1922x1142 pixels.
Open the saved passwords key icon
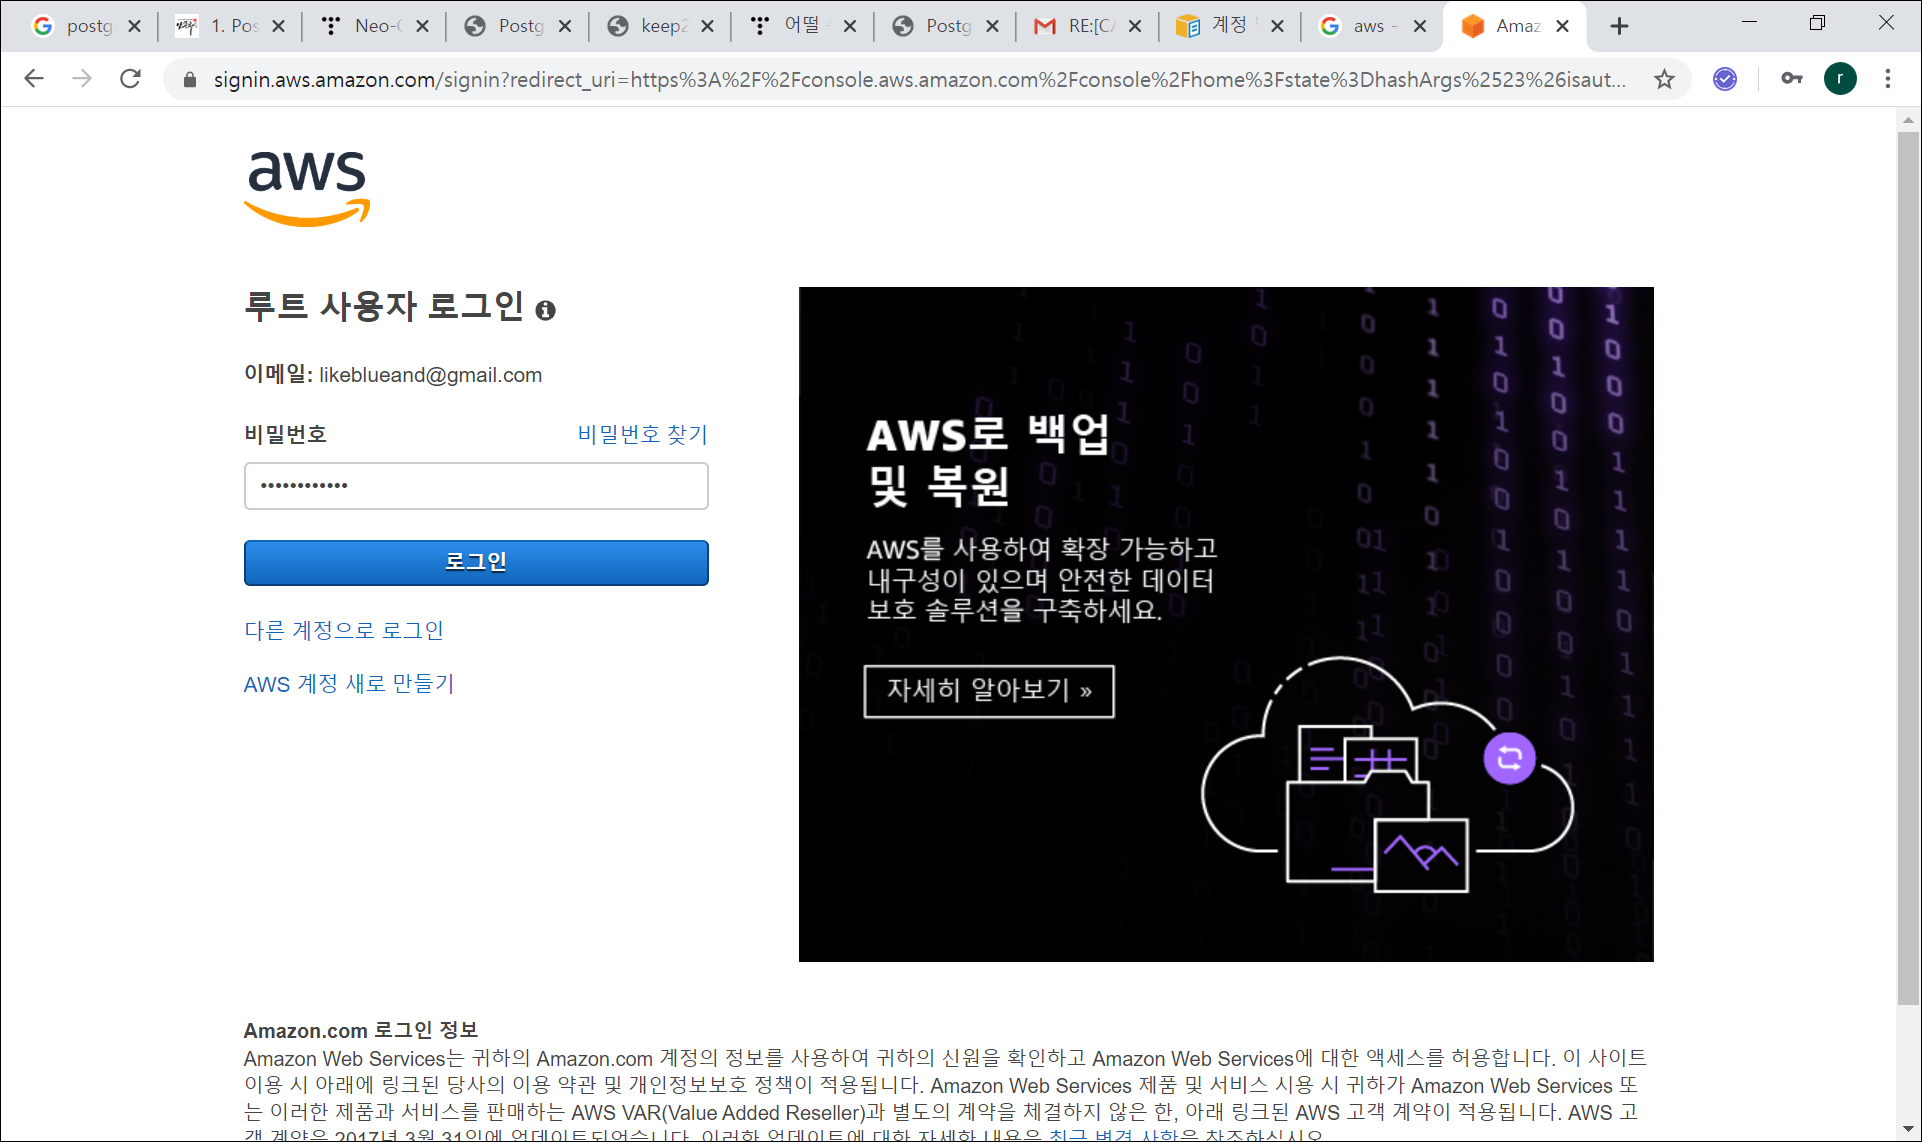[x=1792, y=79]
